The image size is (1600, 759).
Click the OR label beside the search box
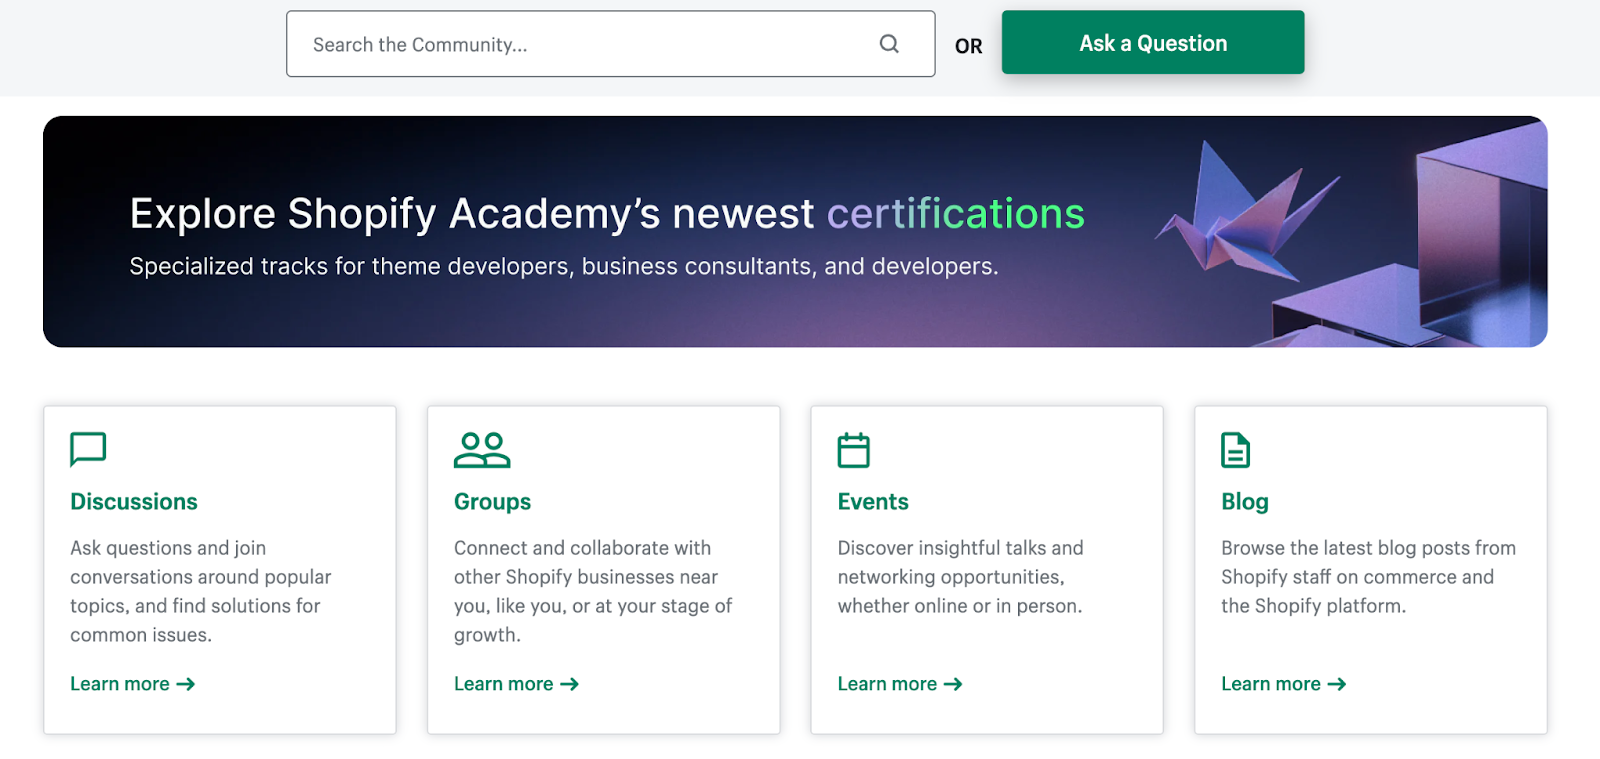(968, 46)
